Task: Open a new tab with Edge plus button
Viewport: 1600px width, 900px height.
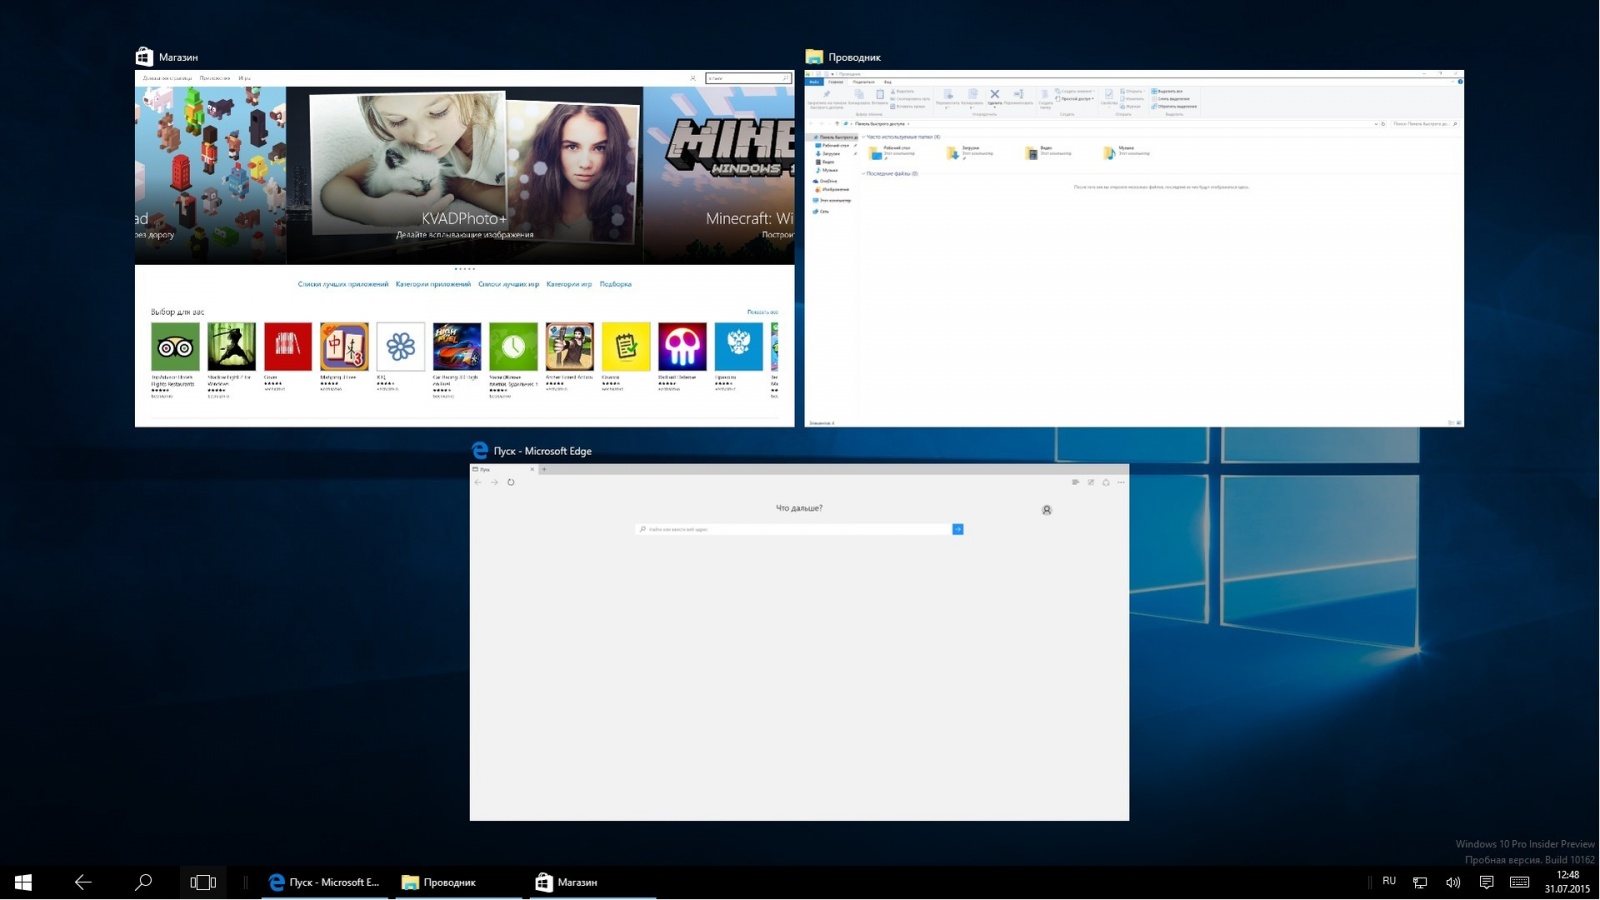Action: click(x=544, y=469)
